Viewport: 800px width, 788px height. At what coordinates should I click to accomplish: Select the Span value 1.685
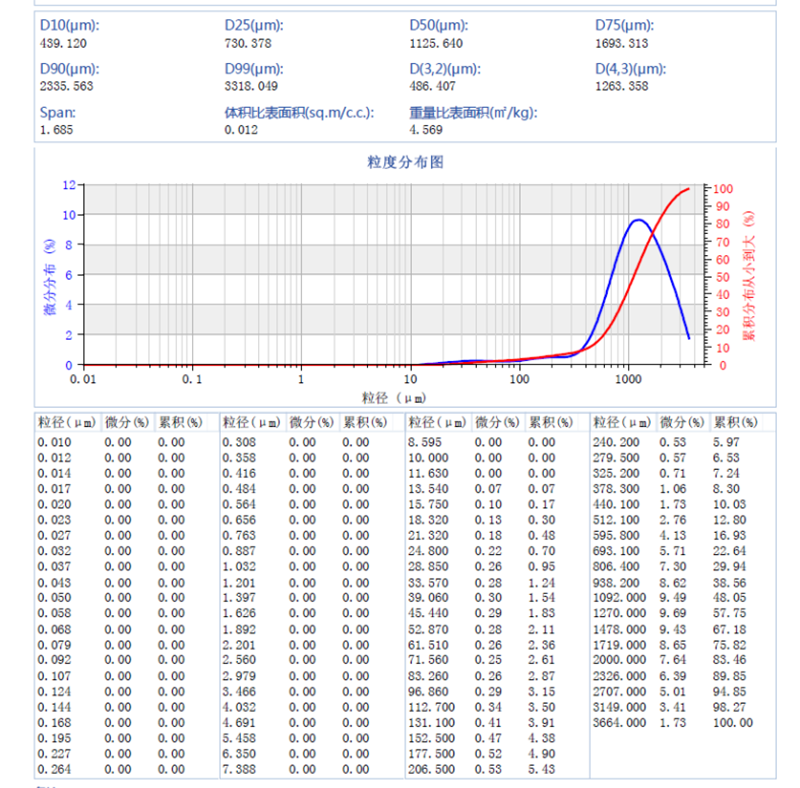[x=54, y=129]
